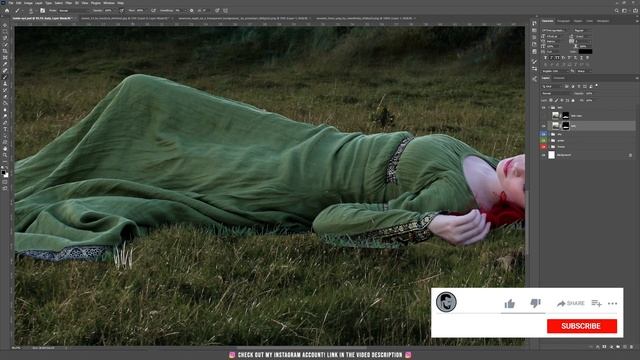The image size is (640, 360).
Task: Hide the selected masked layer's eye icon
Action: tap(544, 126)
